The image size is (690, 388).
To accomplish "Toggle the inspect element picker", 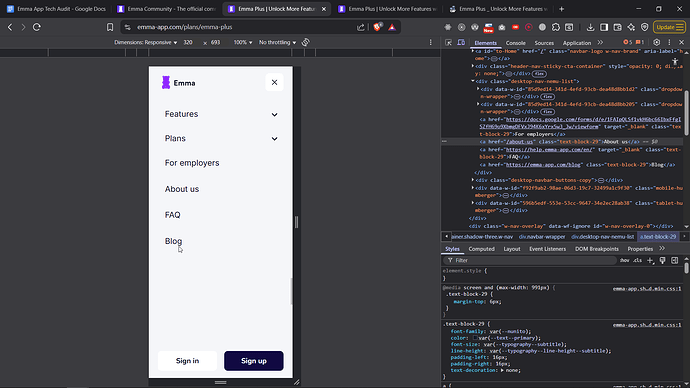I will pyautogui.click(x=448, y=43).
